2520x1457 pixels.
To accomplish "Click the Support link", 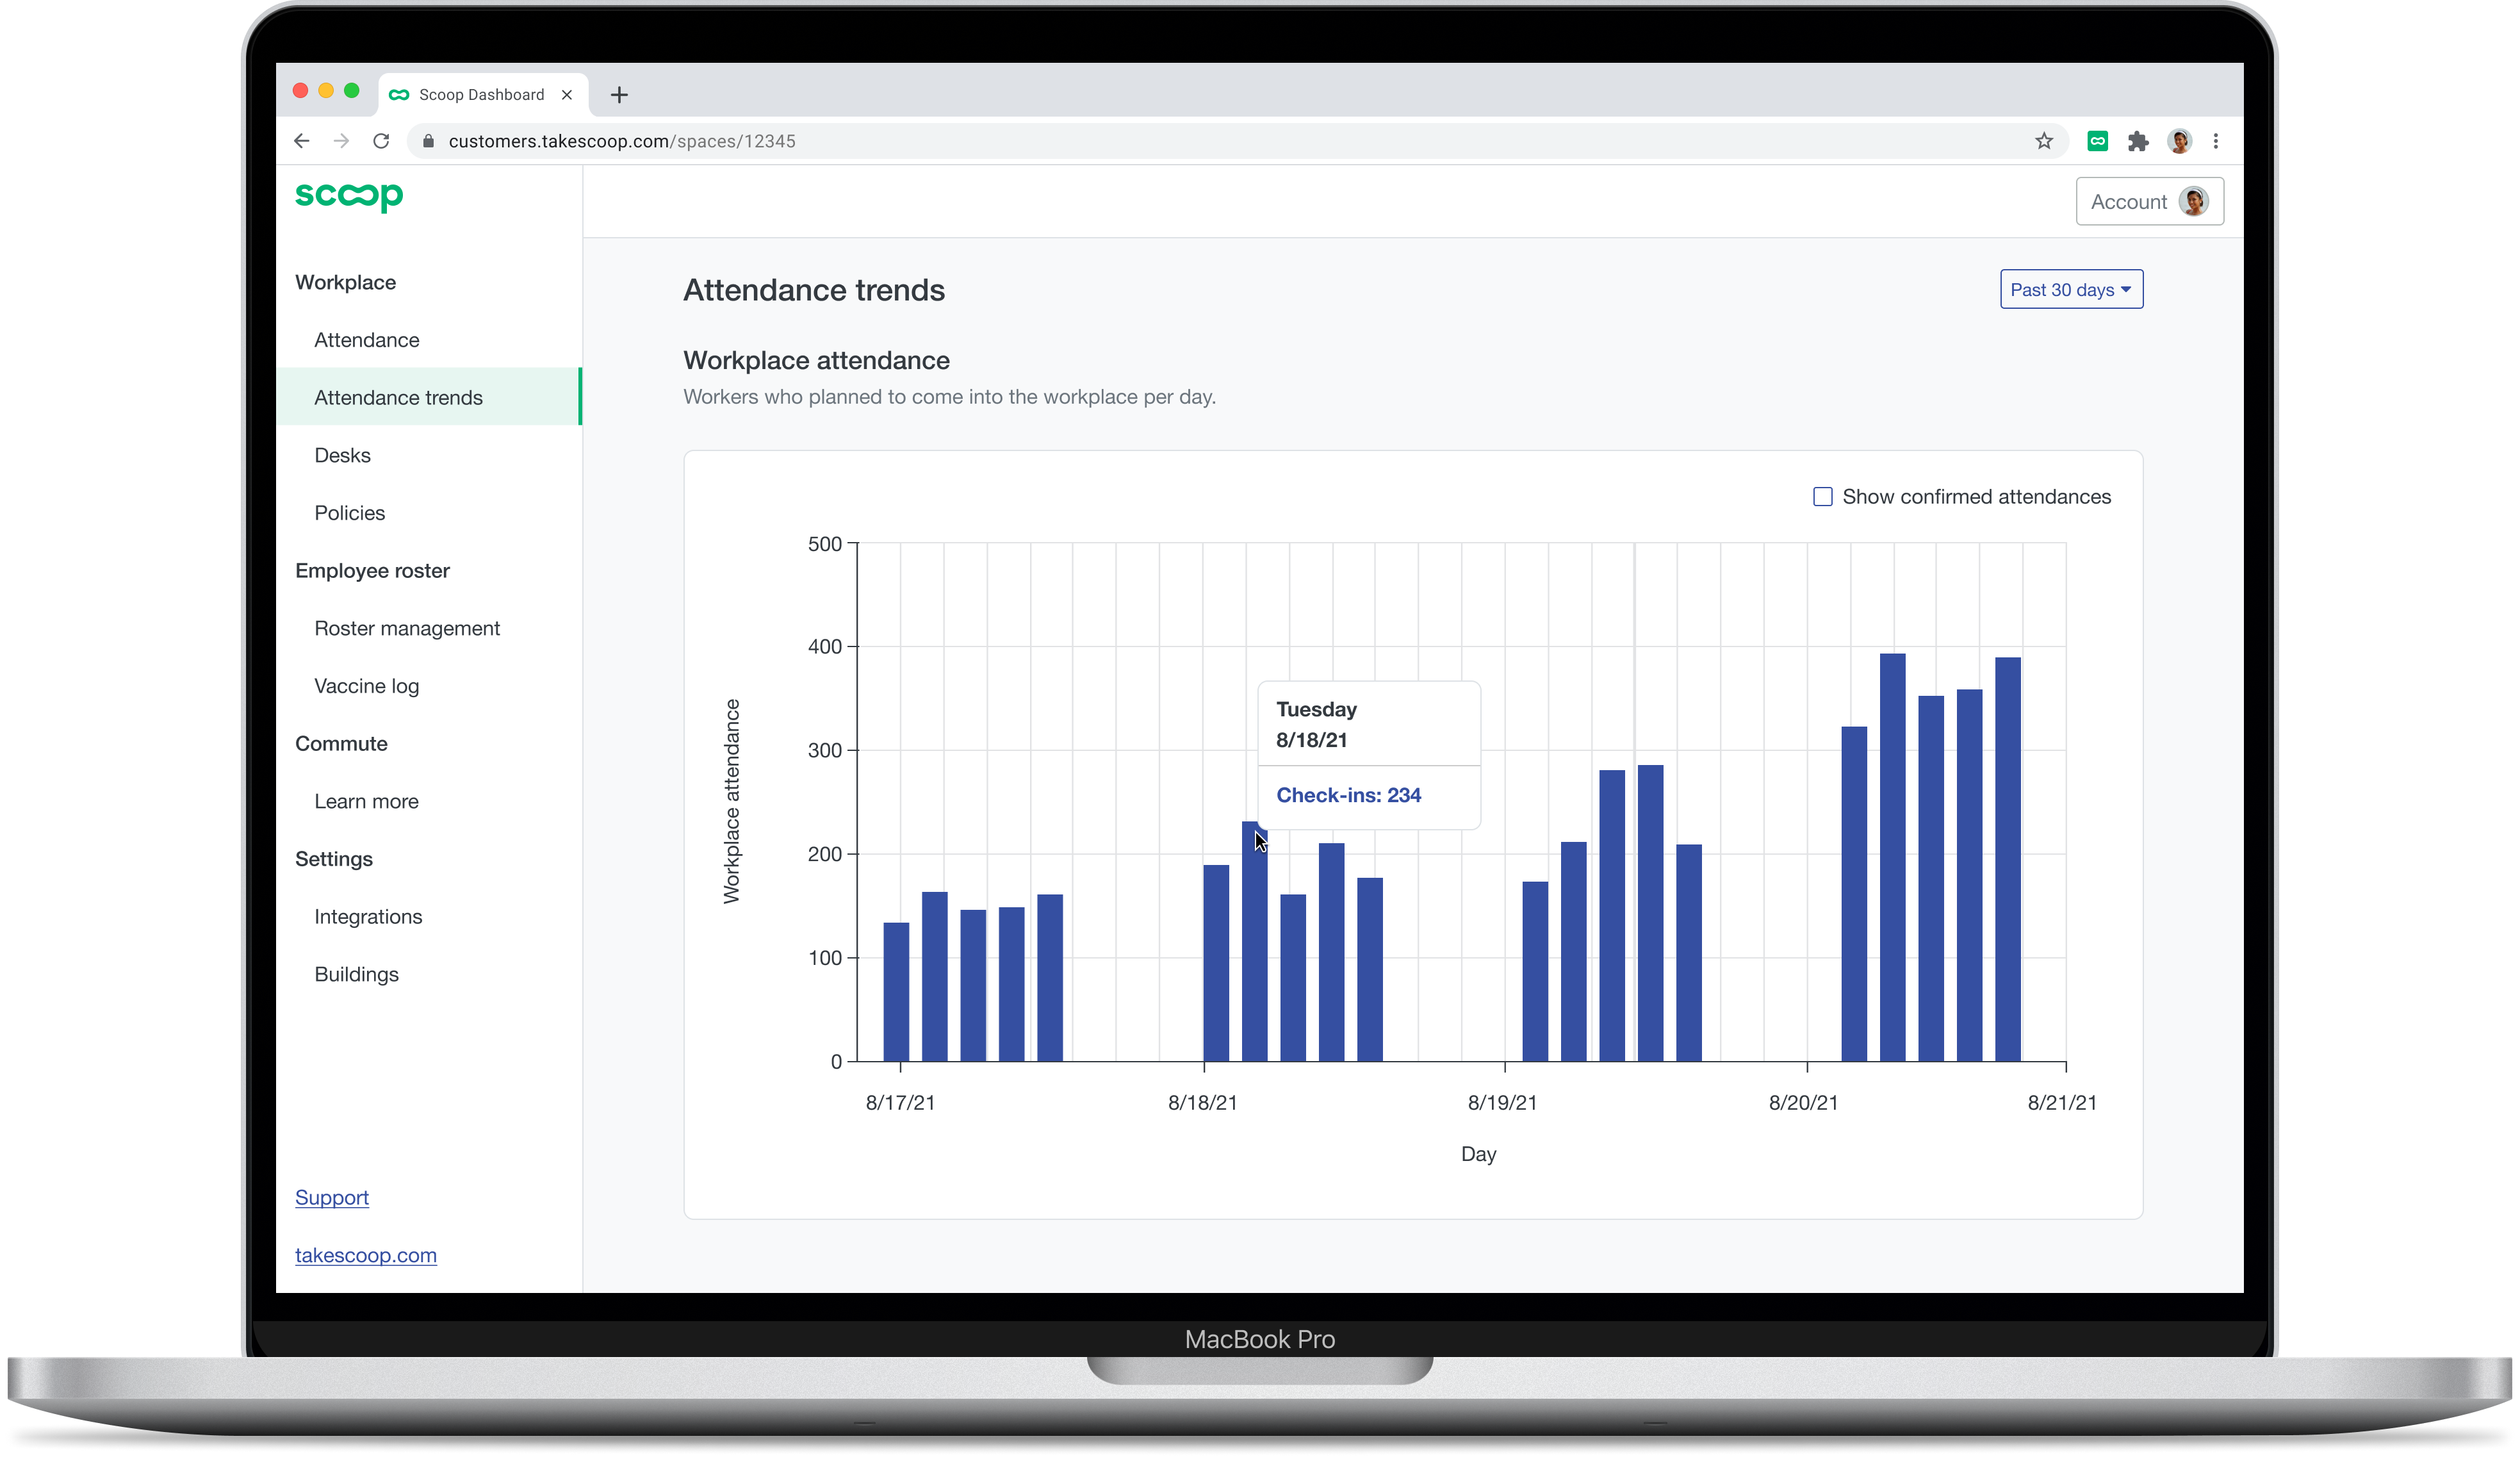I will pyautogui.click(x=332, y=1197).
